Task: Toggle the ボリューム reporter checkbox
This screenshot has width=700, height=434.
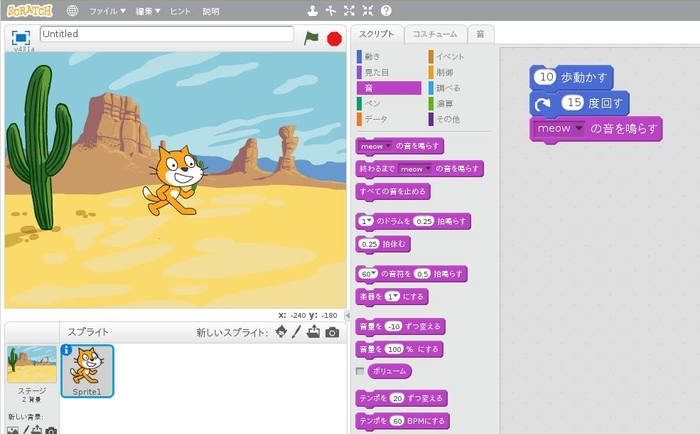Action: point(360,371)
